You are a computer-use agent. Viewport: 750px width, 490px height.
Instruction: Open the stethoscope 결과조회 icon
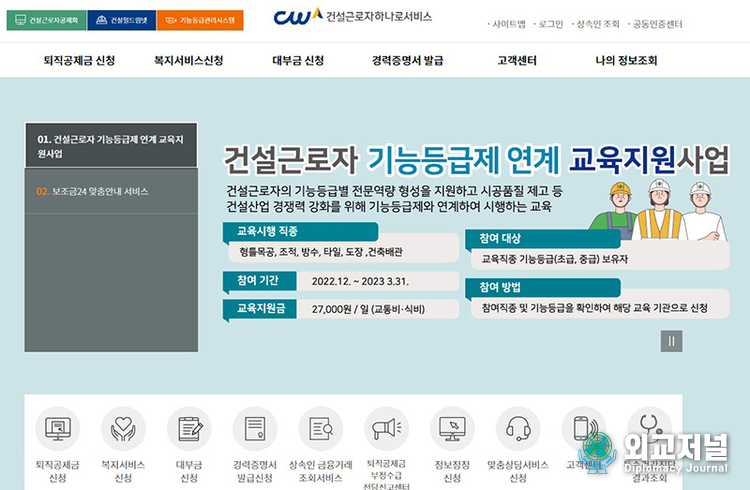point(649,429)
